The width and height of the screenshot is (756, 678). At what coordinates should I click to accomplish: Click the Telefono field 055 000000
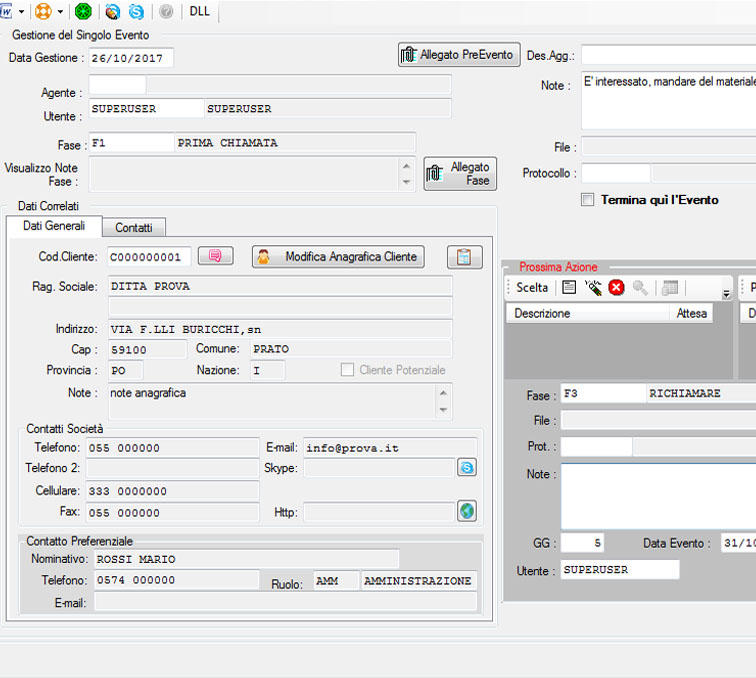173,447
